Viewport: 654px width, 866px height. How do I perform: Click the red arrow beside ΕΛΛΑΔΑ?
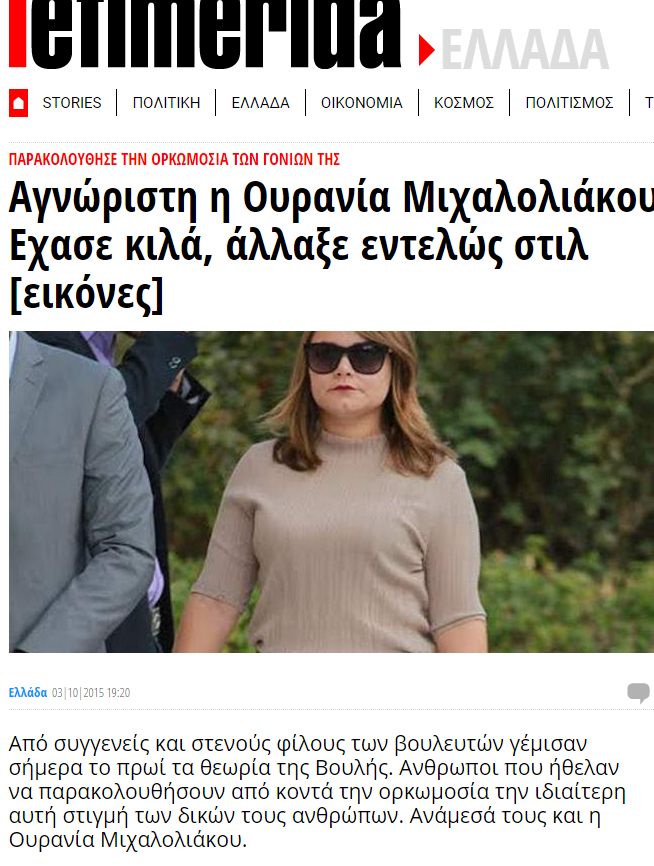(426, 50)
